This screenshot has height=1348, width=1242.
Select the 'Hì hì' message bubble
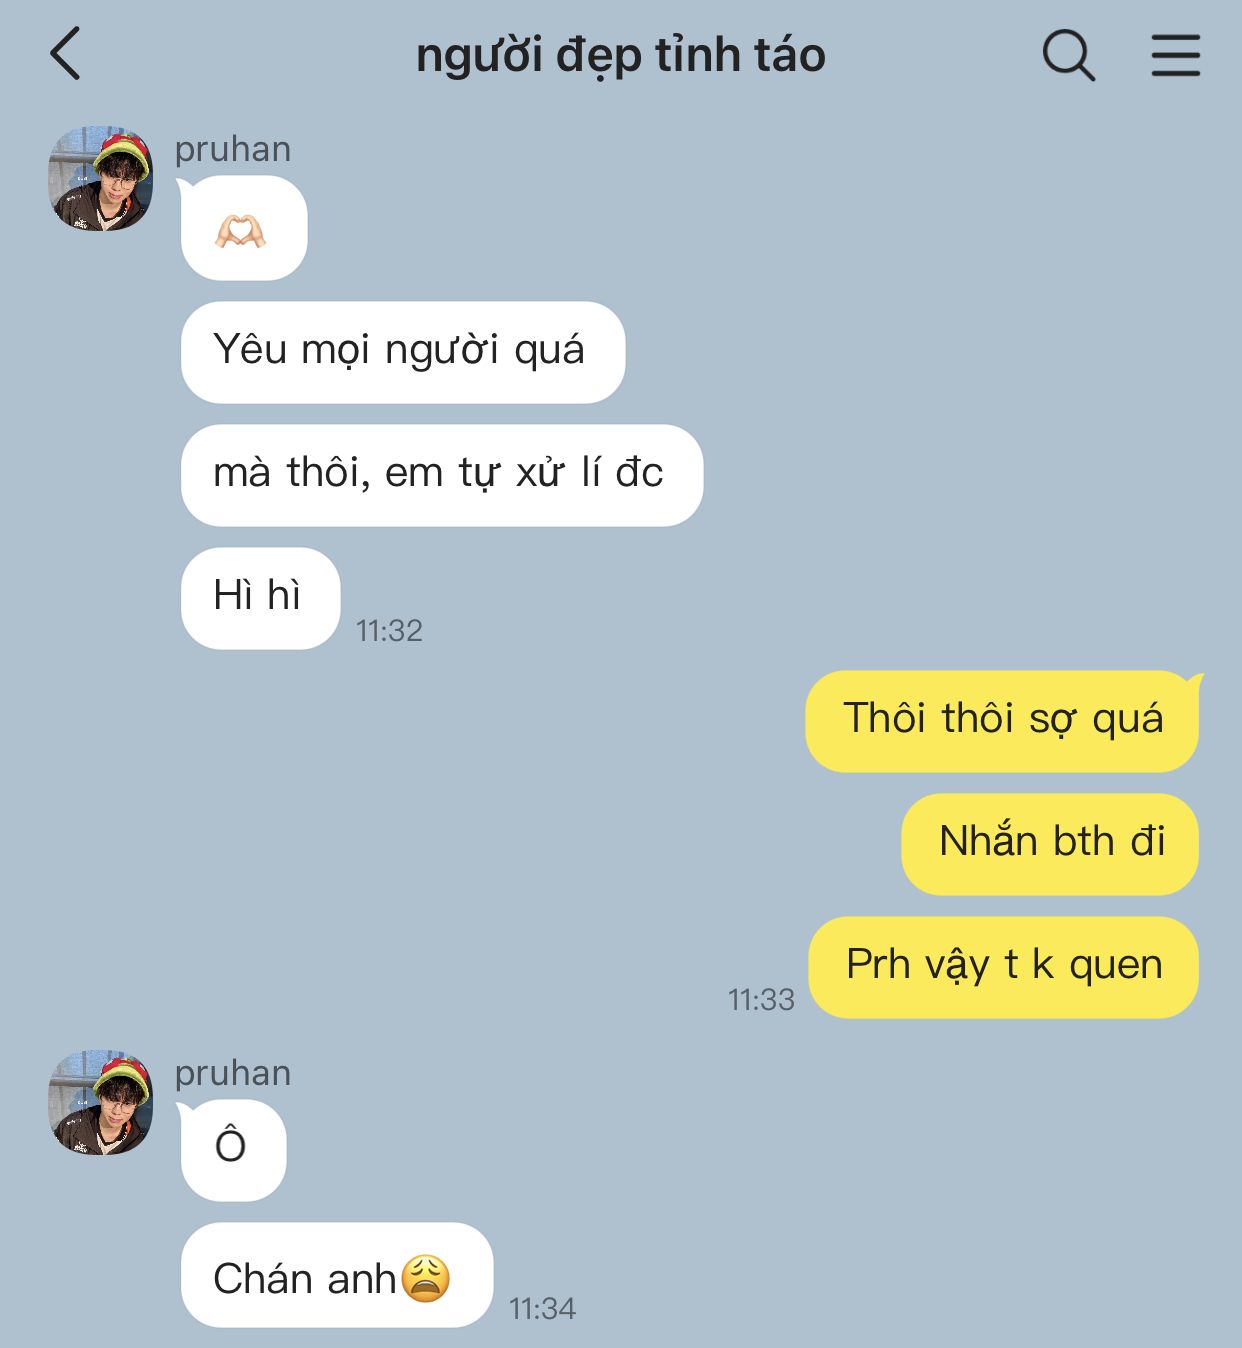pos(260,598)
